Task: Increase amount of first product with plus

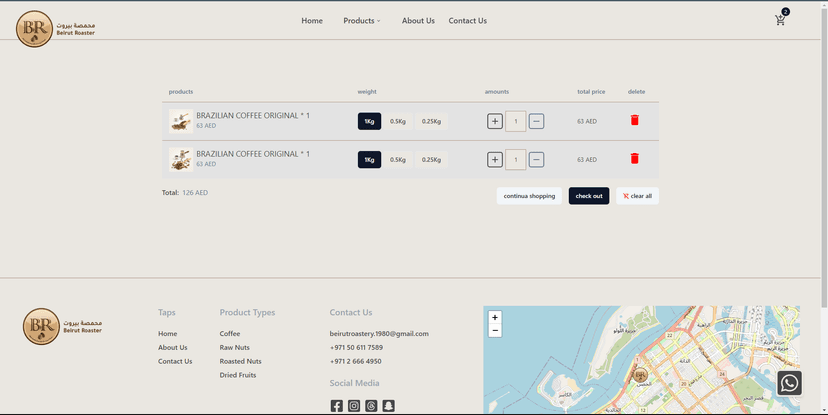Action: click(495, 121)
